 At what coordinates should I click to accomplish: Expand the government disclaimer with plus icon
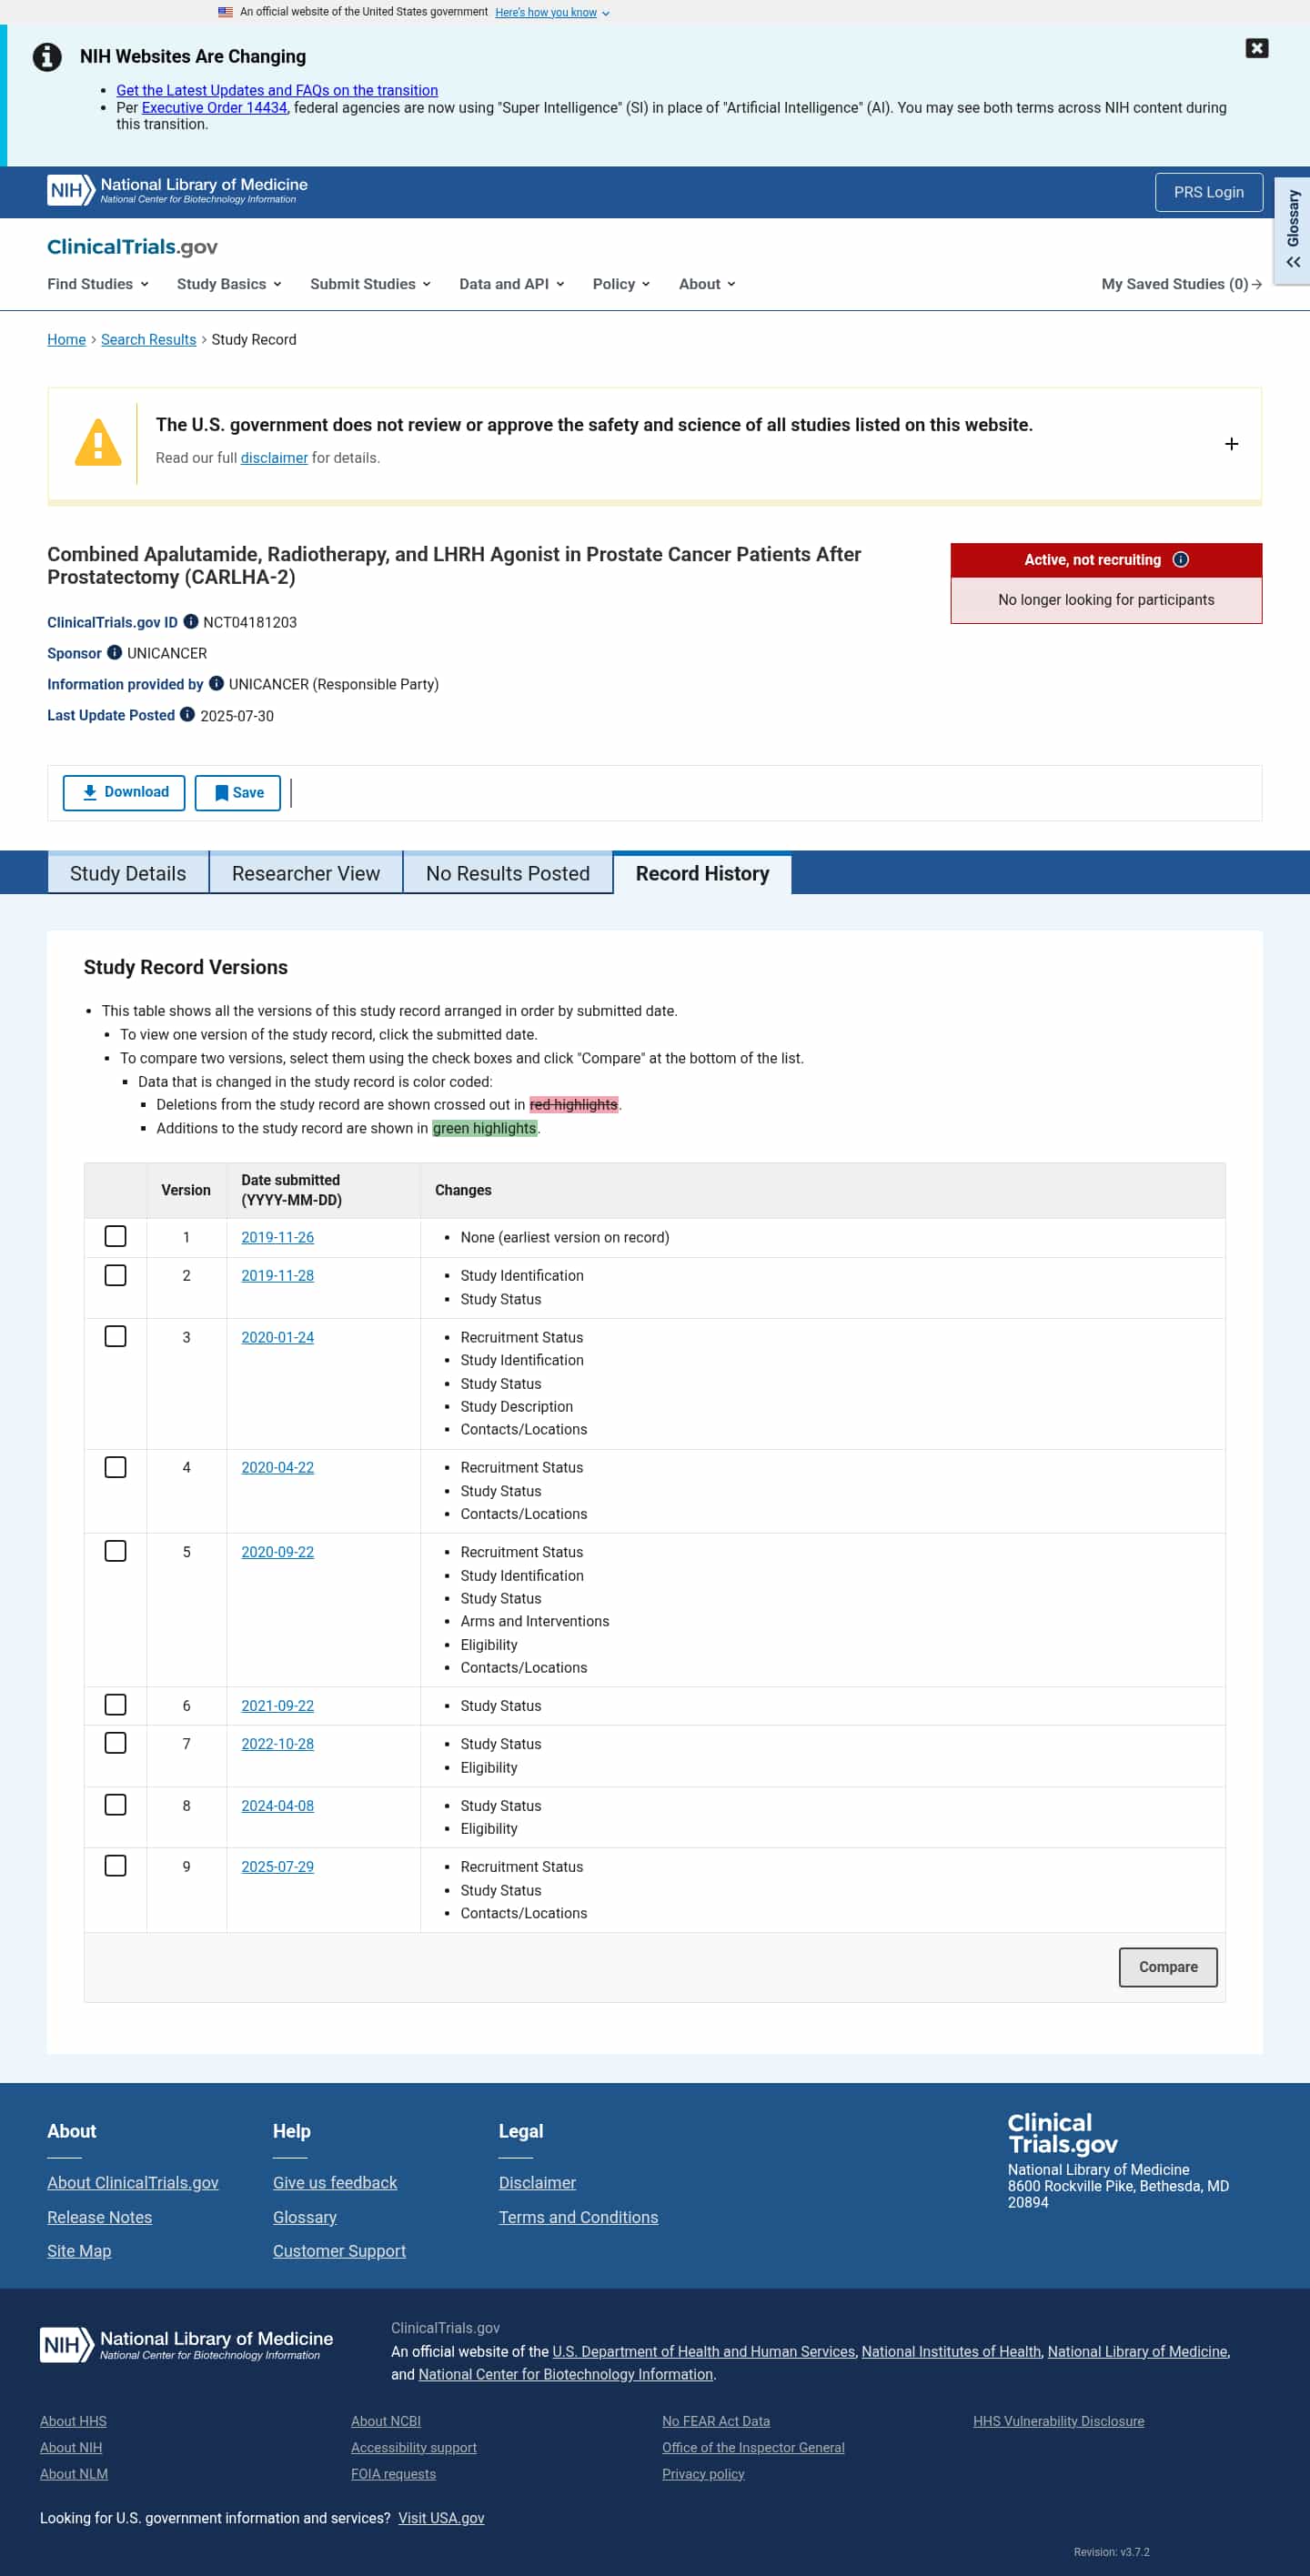1231,443
